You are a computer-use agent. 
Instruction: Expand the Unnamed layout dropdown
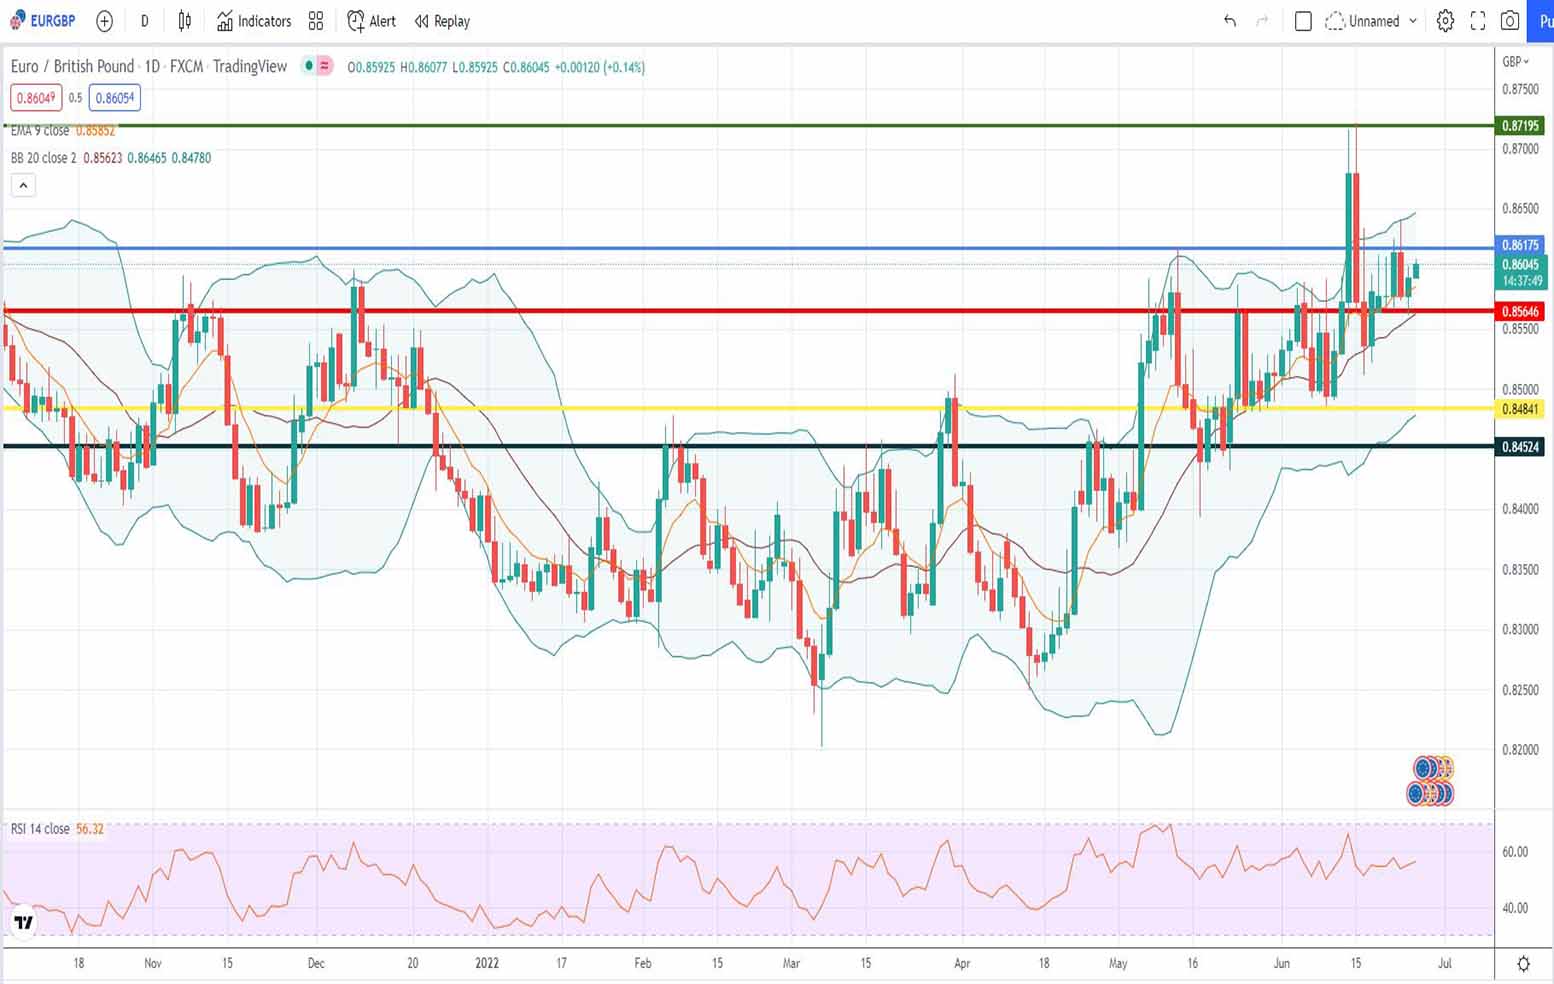(x=1413, y=21)
